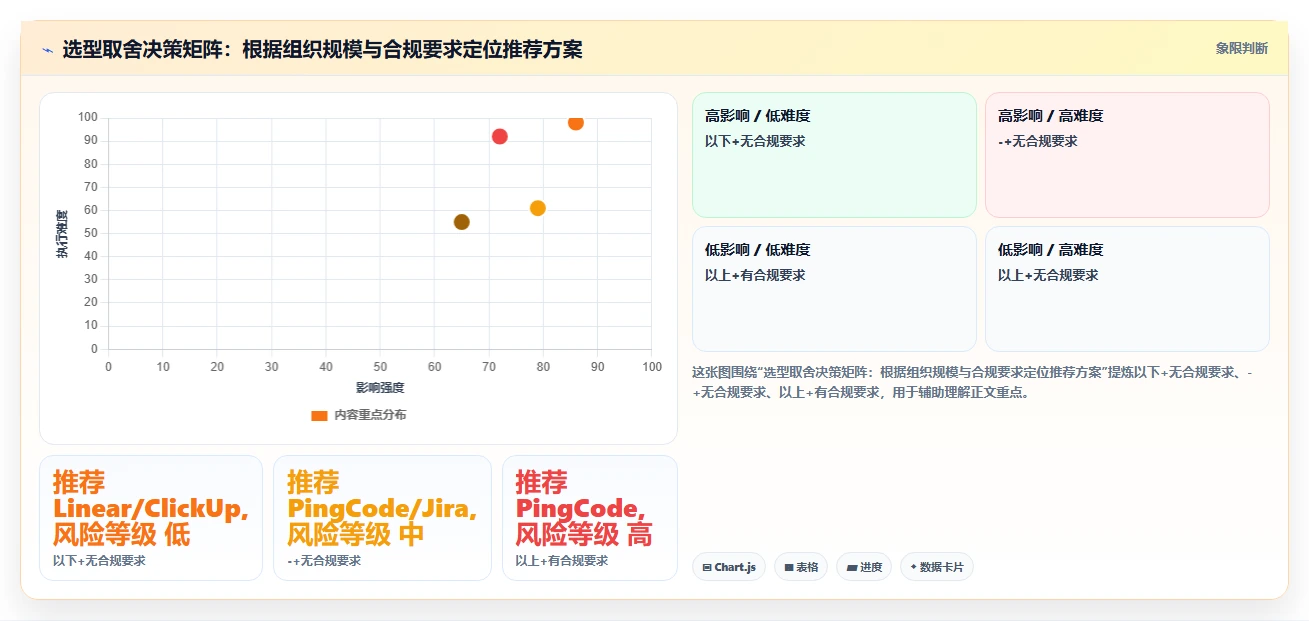Open the 低影响 / 高难度 quadrant card
1309x621 pixels.
click(1127, 289)
